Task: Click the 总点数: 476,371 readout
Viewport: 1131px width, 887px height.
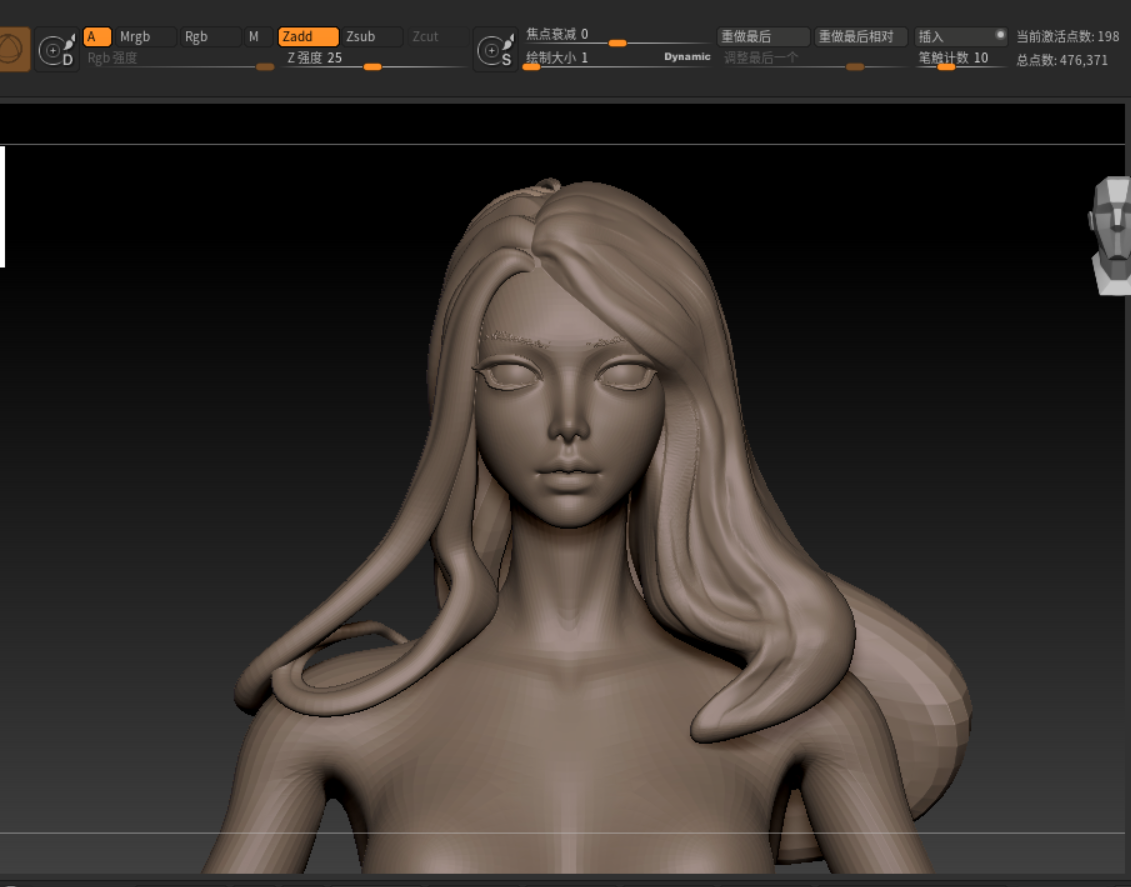Action: pos(1062,61)
